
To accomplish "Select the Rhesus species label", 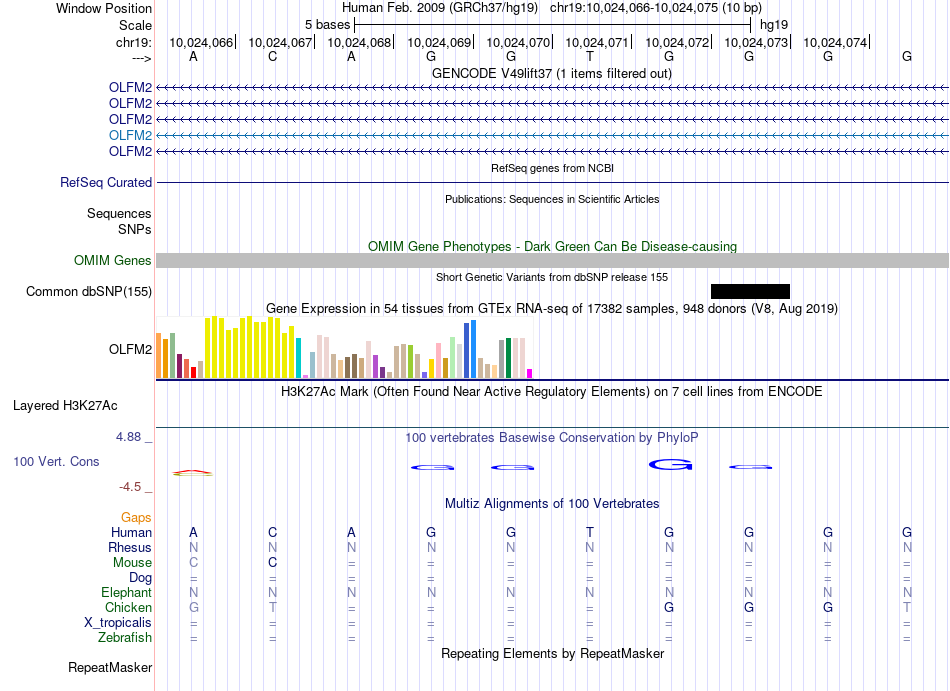I will pyautogui.click(x=130, y=547).
